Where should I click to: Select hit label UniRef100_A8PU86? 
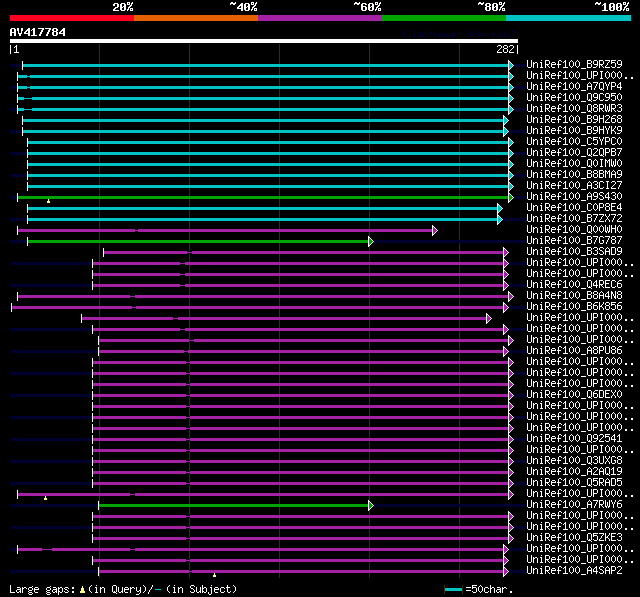(x=574, y=351)
